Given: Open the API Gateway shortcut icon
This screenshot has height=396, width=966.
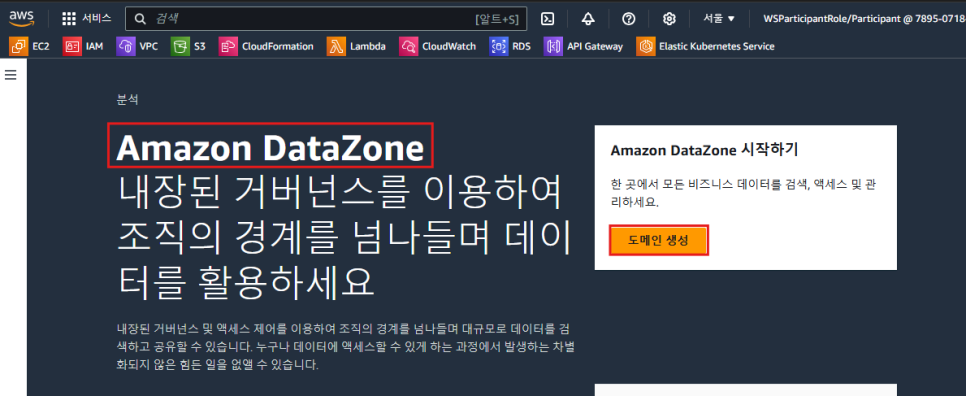Looking at the screenshot, I should coord(553,46).
